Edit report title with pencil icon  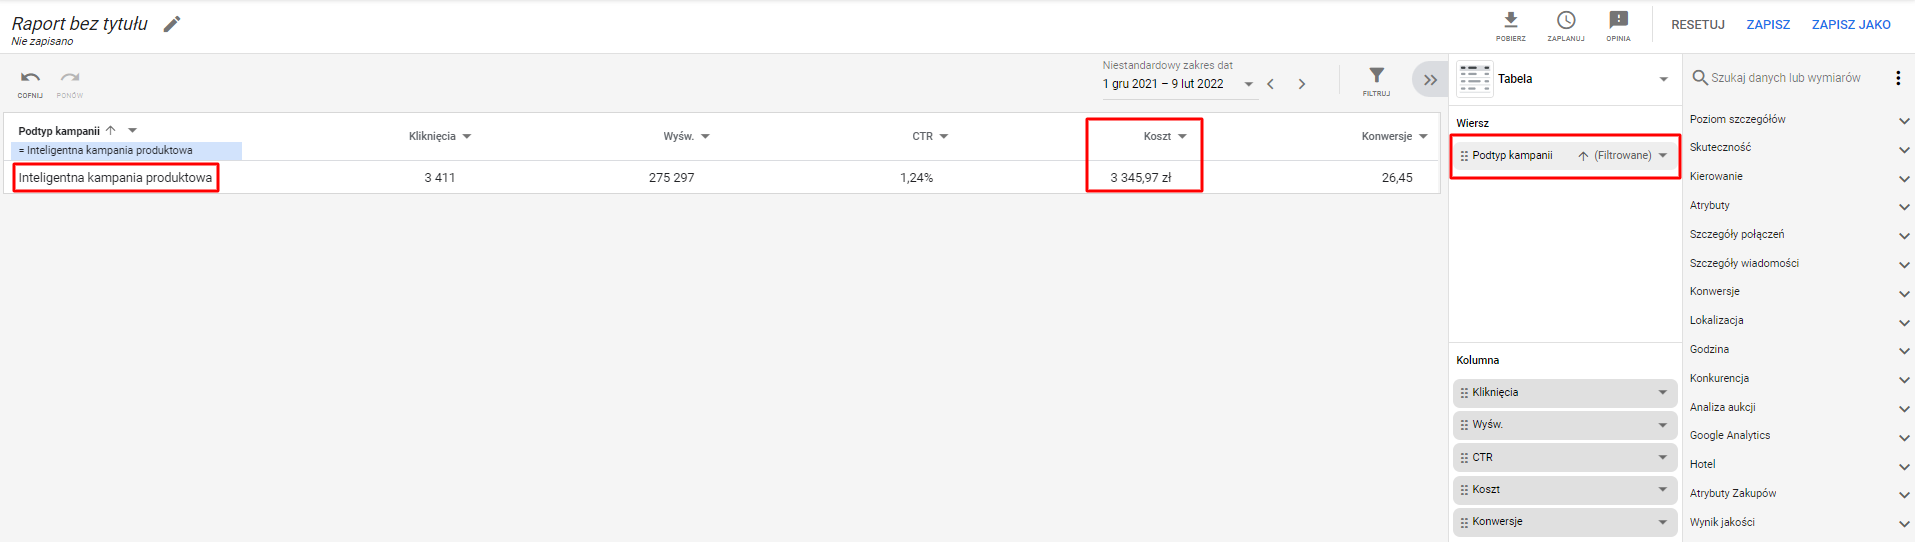[x=172, y=24]
